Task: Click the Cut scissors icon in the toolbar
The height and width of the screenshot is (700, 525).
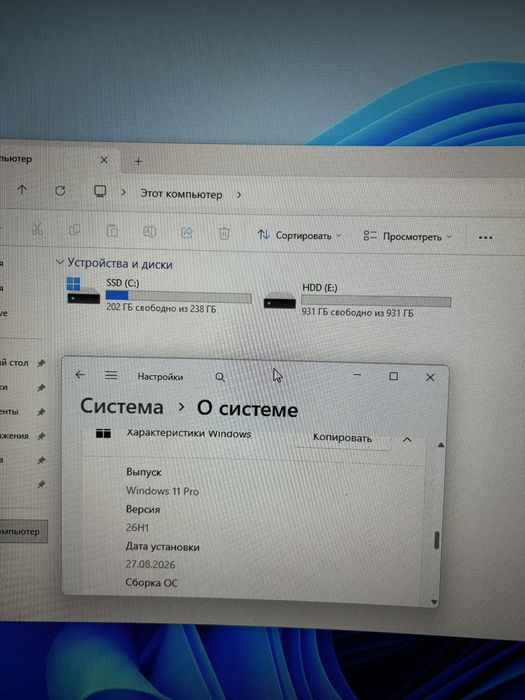Action: coord(37,229)
